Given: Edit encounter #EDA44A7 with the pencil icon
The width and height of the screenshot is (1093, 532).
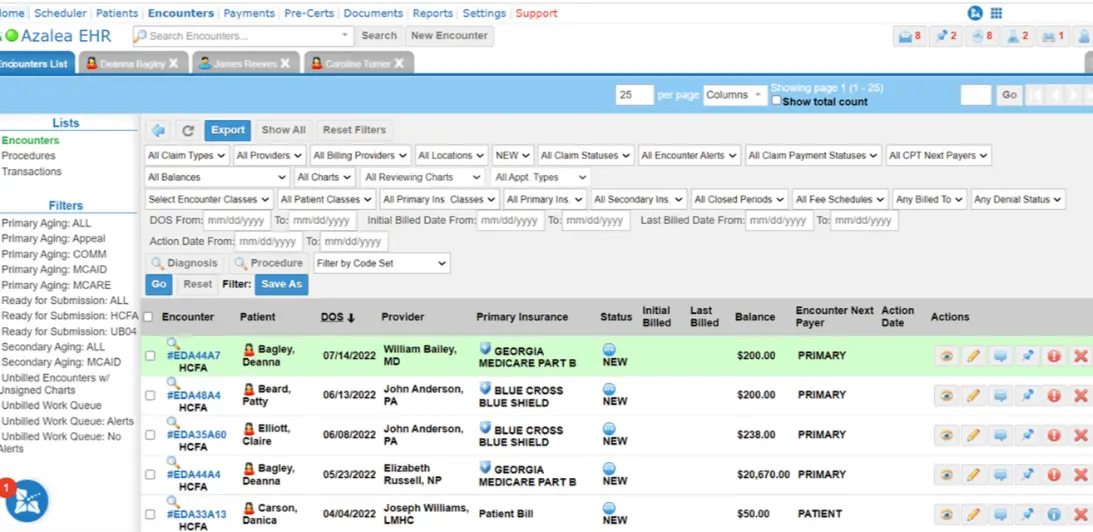Looking at the screenshot, I should coord(973,356).
